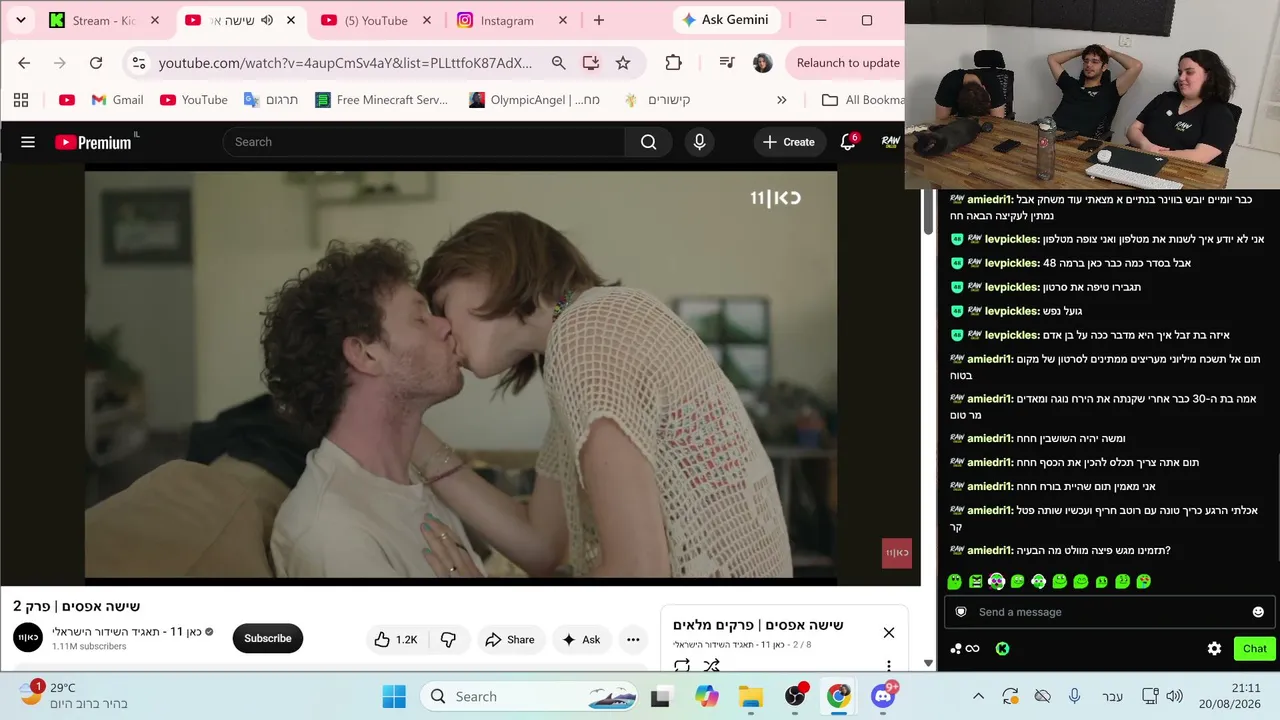Switch to the Stream - Kick tab
This screenshot has width=1280, height=720.
[105, 20]
